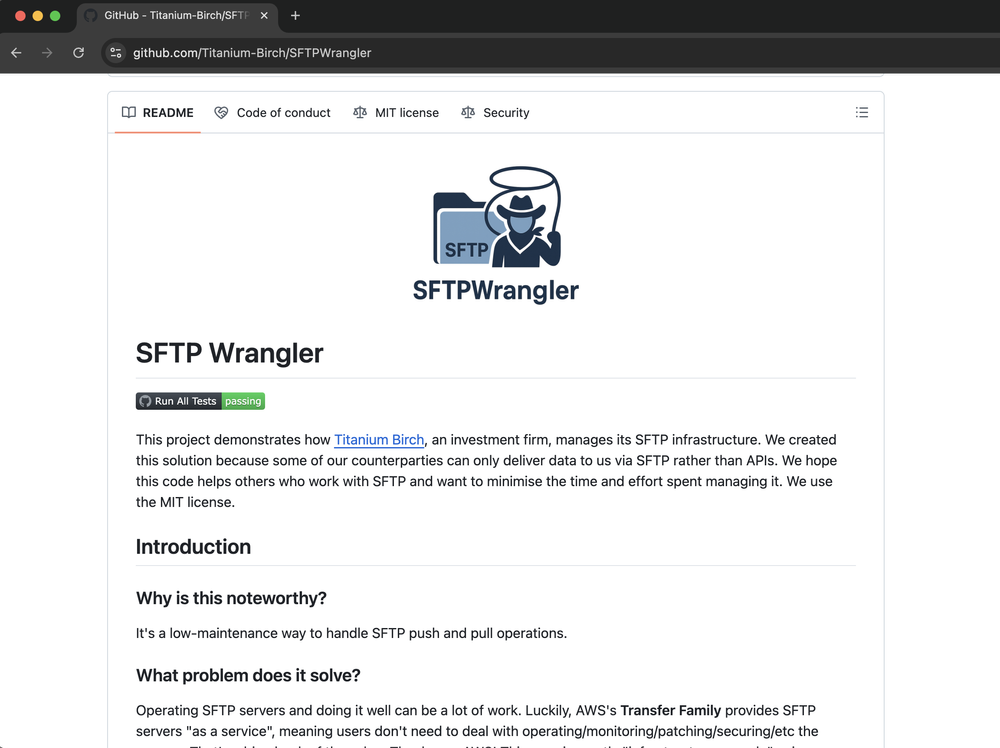Open the MIT license tab
This screenshot has width=1000, height=748.
coord(396,113)
